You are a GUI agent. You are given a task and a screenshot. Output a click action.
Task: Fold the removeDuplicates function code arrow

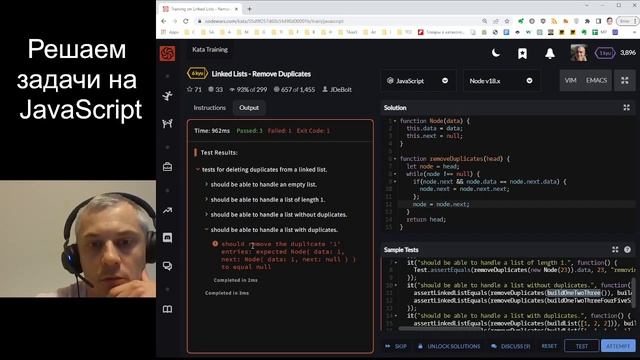tap(395, 159)
